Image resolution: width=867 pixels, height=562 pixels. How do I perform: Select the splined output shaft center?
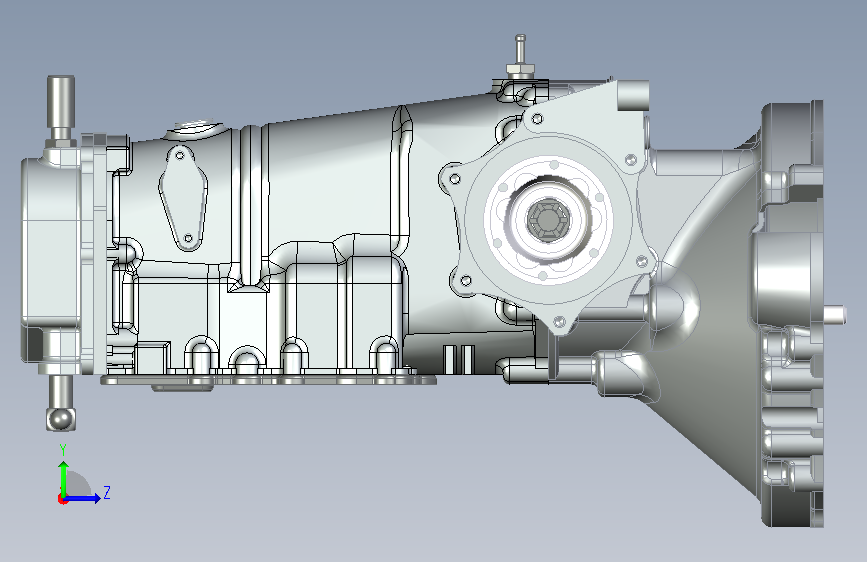[547, 219]
